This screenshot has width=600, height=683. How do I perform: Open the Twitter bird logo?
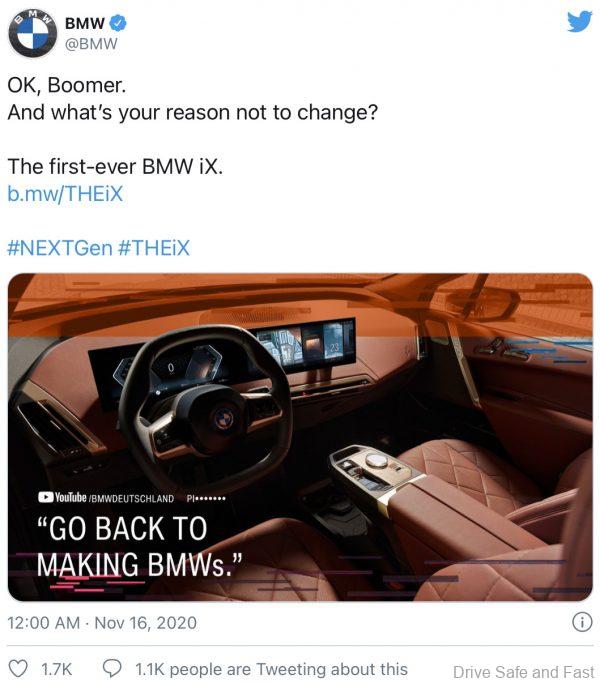(580, 21)
